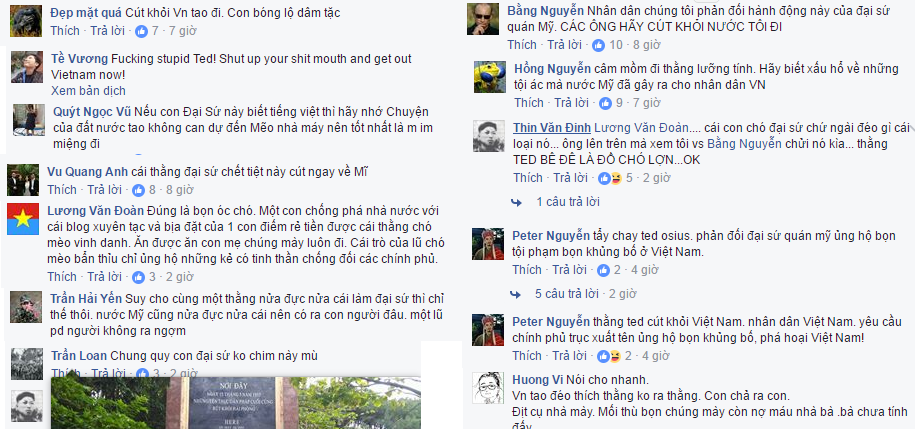
Task: Open Lương Văn Đoàn profile name
Action: [96, 211]
